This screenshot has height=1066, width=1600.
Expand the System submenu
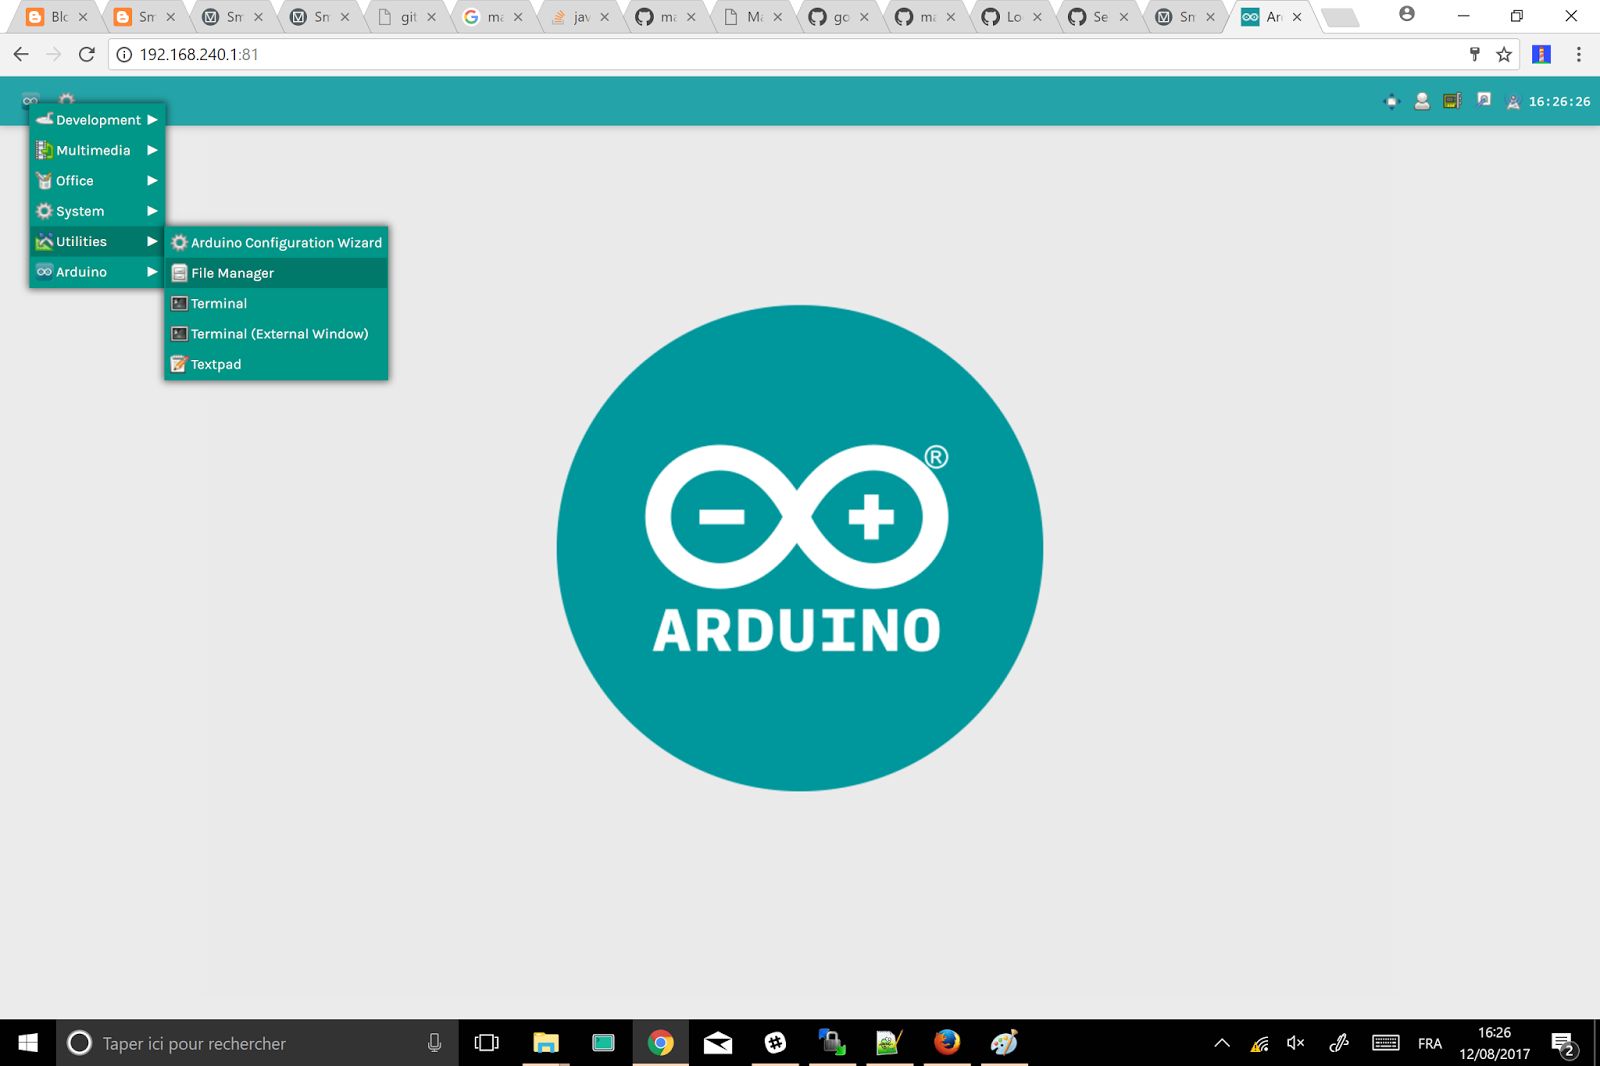(x=97, y=211)
